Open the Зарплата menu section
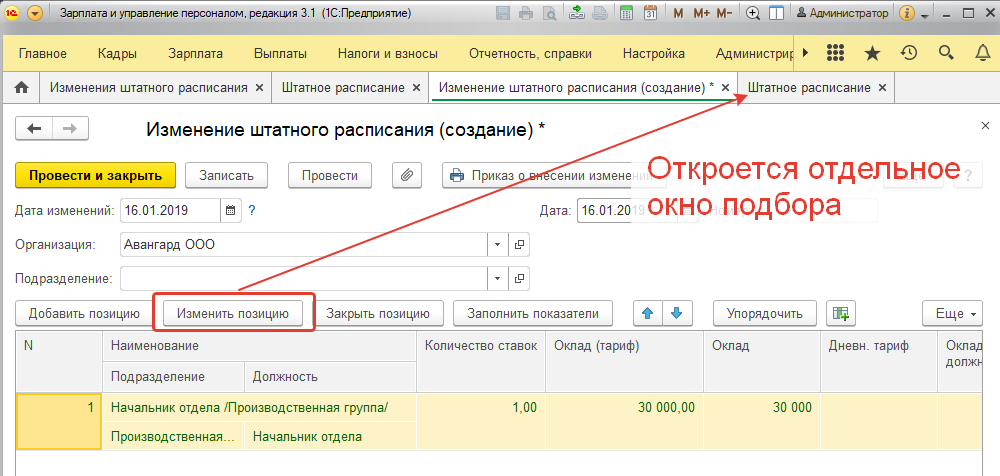Image resolution: width=1000 pixels, height=476 pixels. point(195,54)
